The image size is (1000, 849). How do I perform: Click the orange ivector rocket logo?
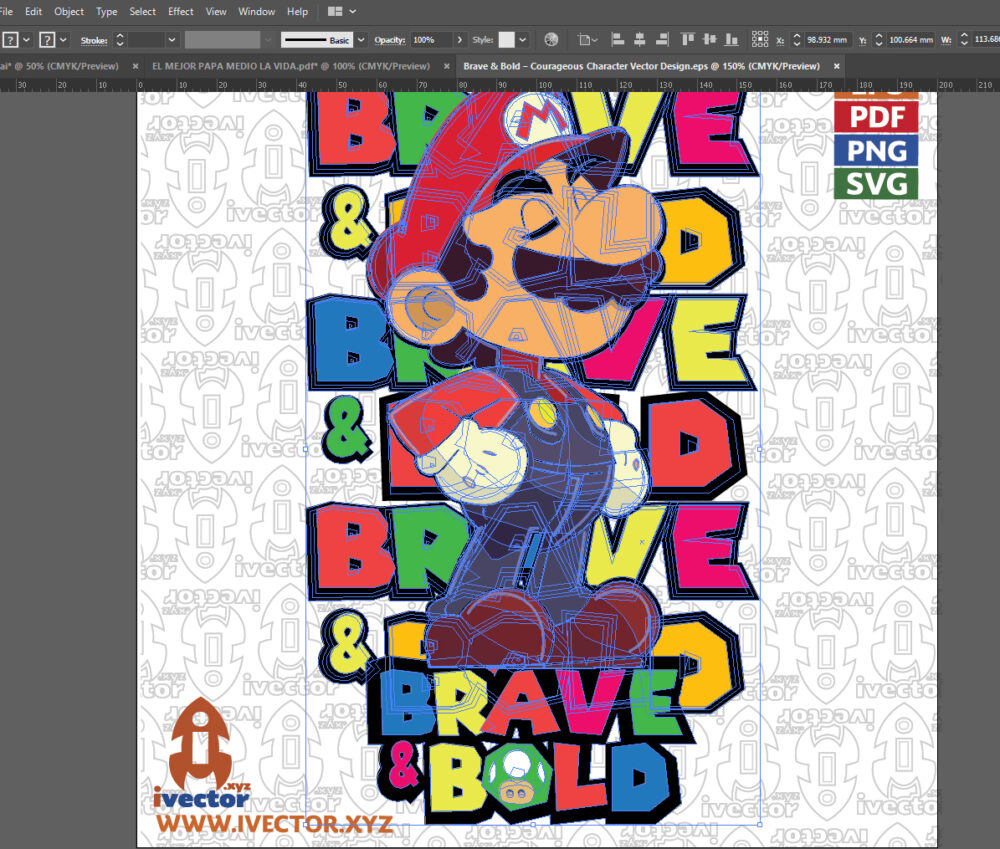[202, 754]
